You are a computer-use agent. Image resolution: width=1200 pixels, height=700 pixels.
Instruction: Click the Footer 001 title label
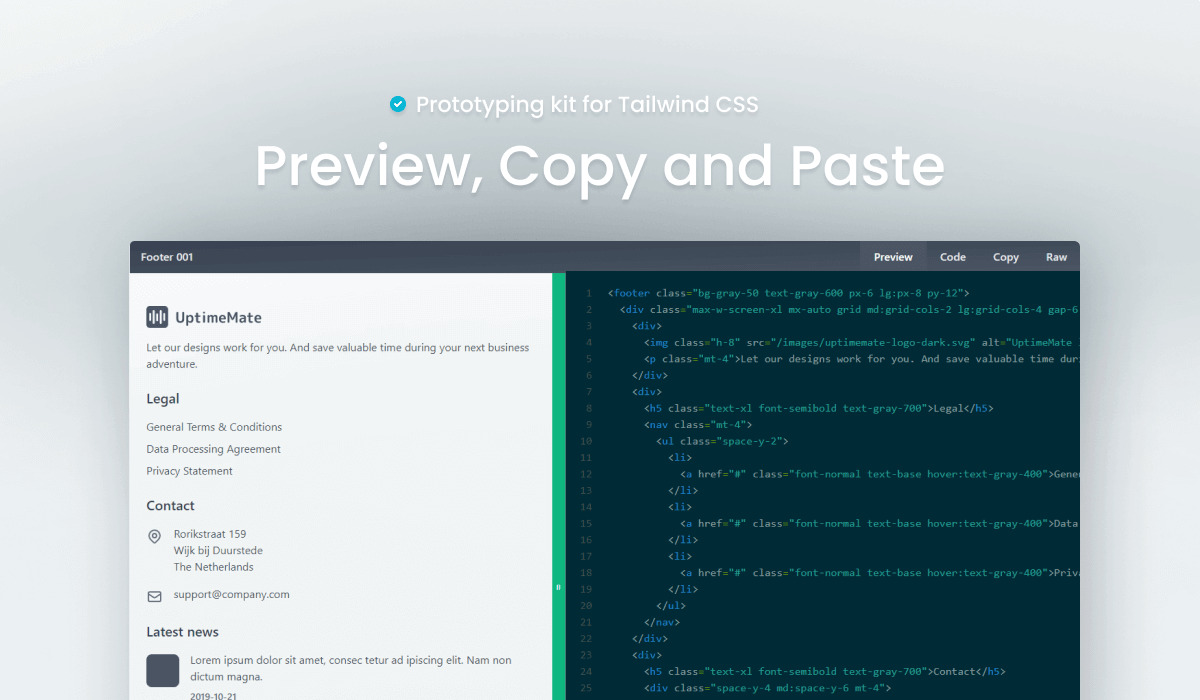pyautogui.click(x=166, y=256)
